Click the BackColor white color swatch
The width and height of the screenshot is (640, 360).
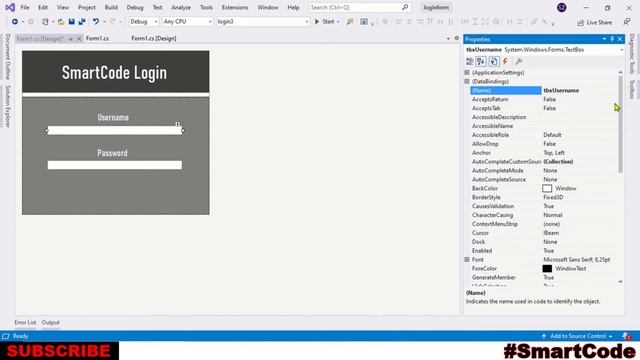547,189
